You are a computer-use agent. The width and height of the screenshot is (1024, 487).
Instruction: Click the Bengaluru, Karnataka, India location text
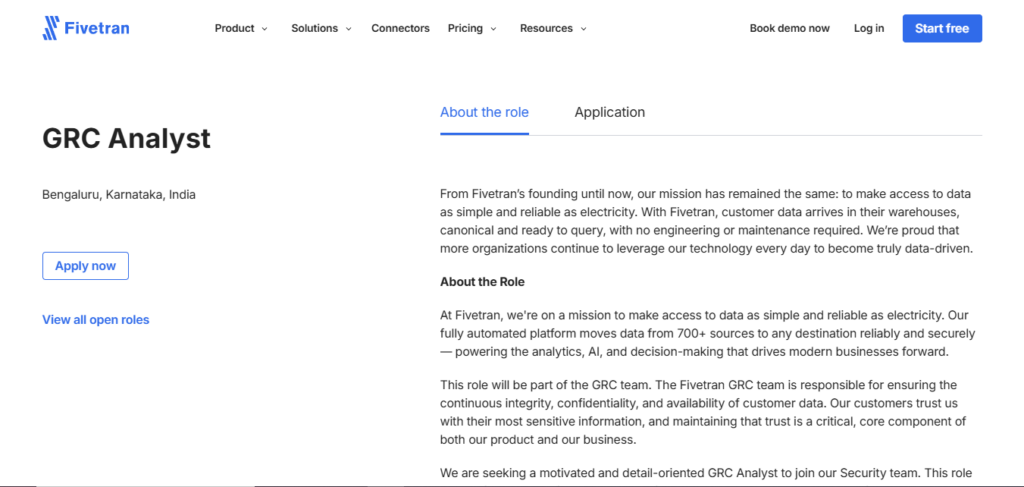pos(119,195)
